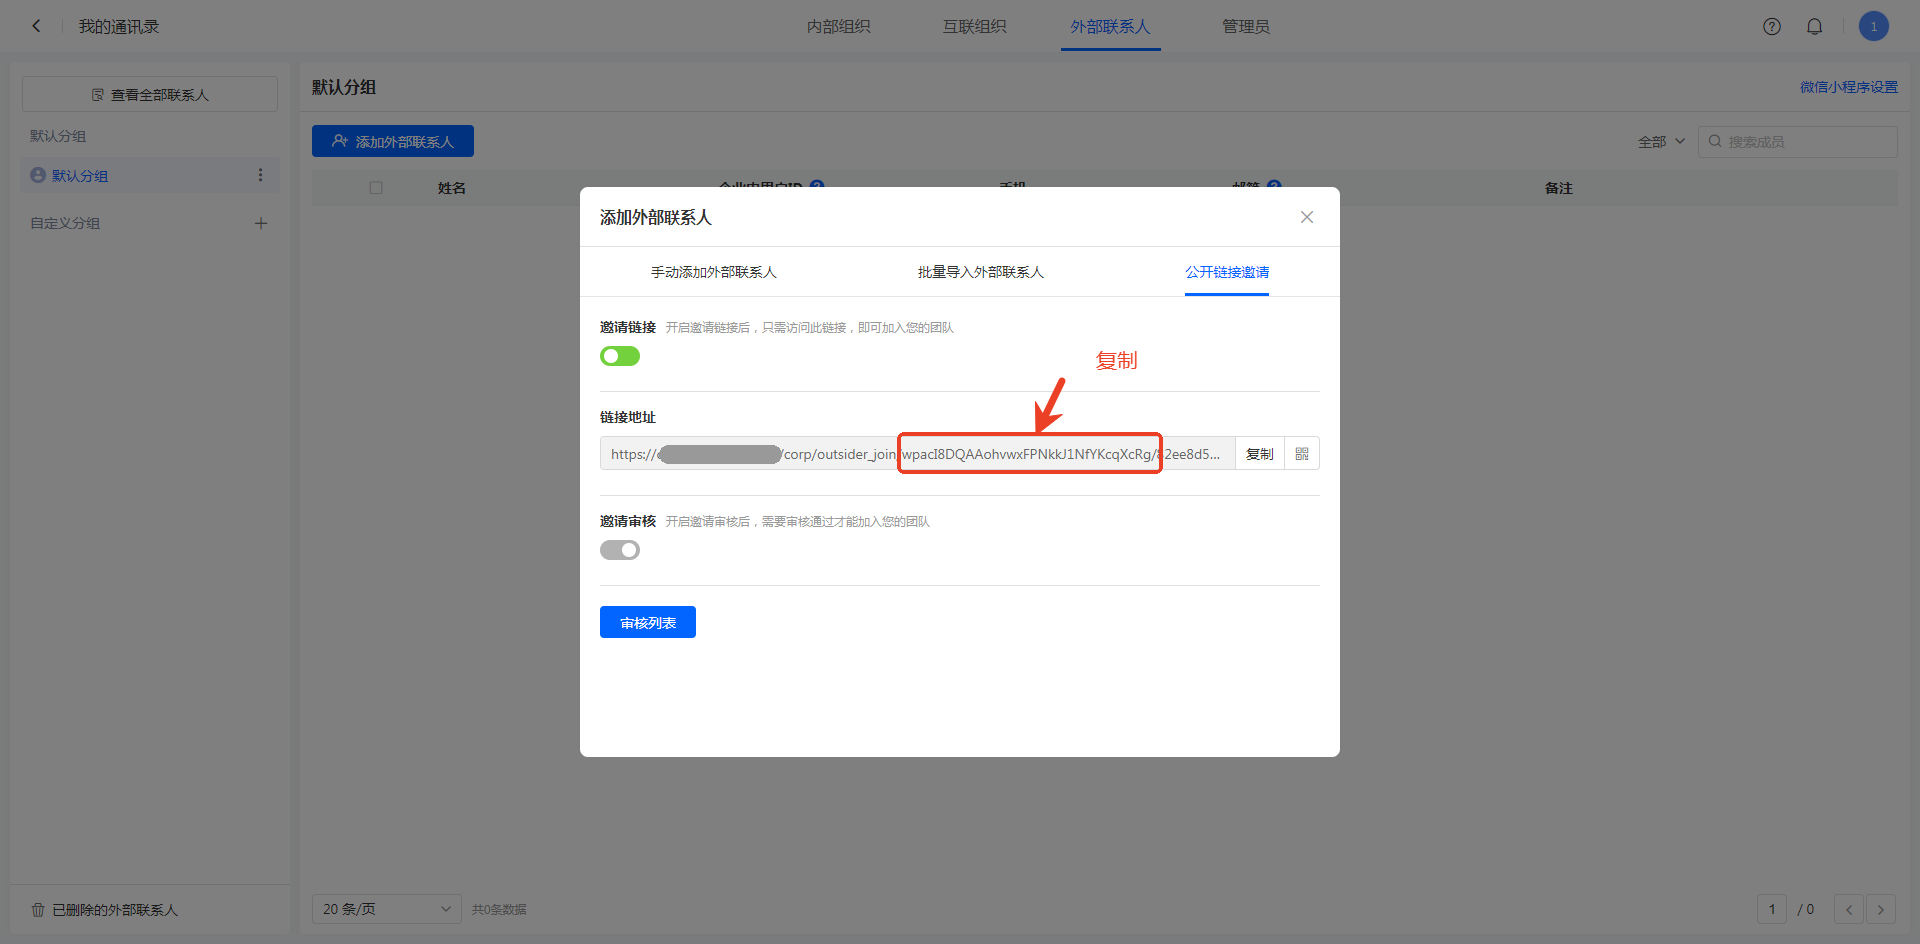Click the QR code icon beside copy

pos(1302,454)
